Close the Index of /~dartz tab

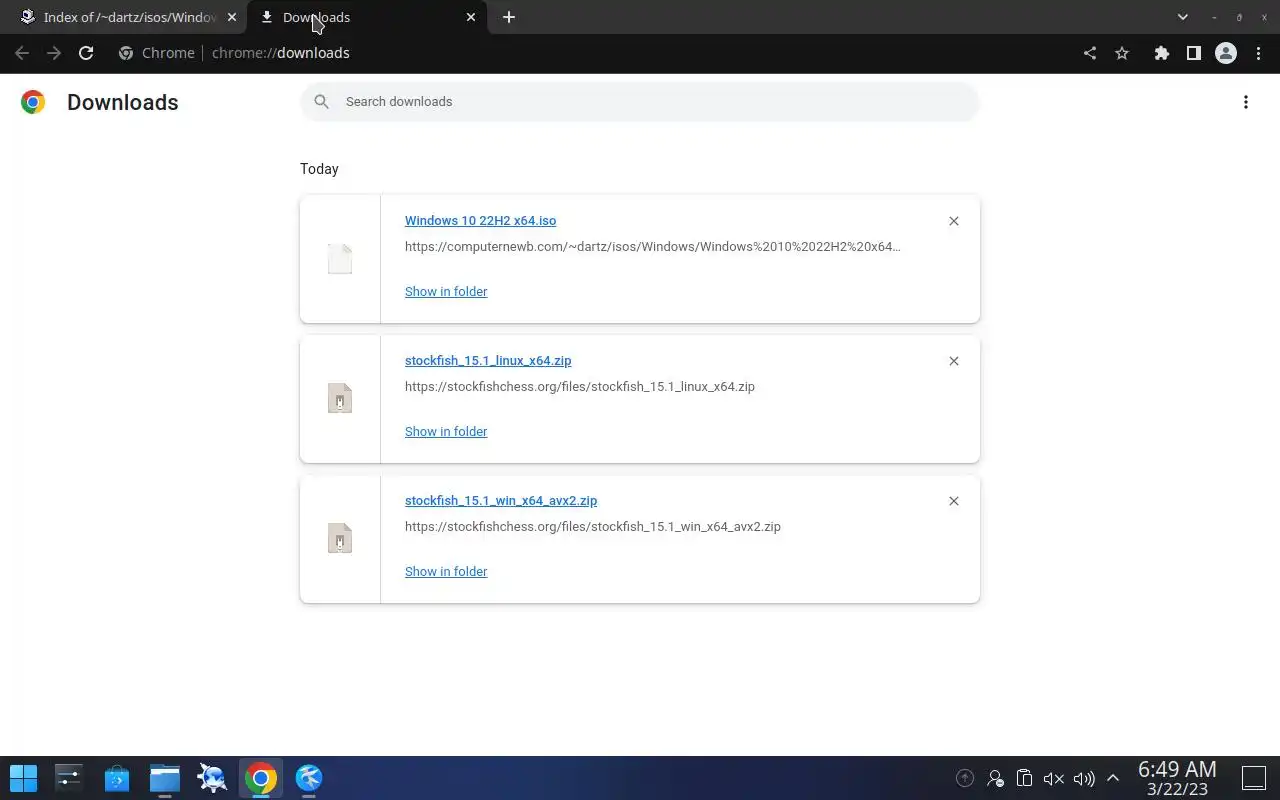[x=232, y=17]
